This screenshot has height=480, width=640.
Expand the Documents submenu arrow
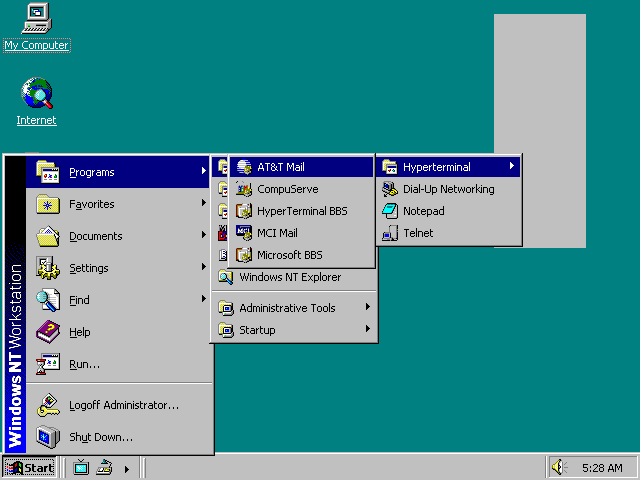204,235
